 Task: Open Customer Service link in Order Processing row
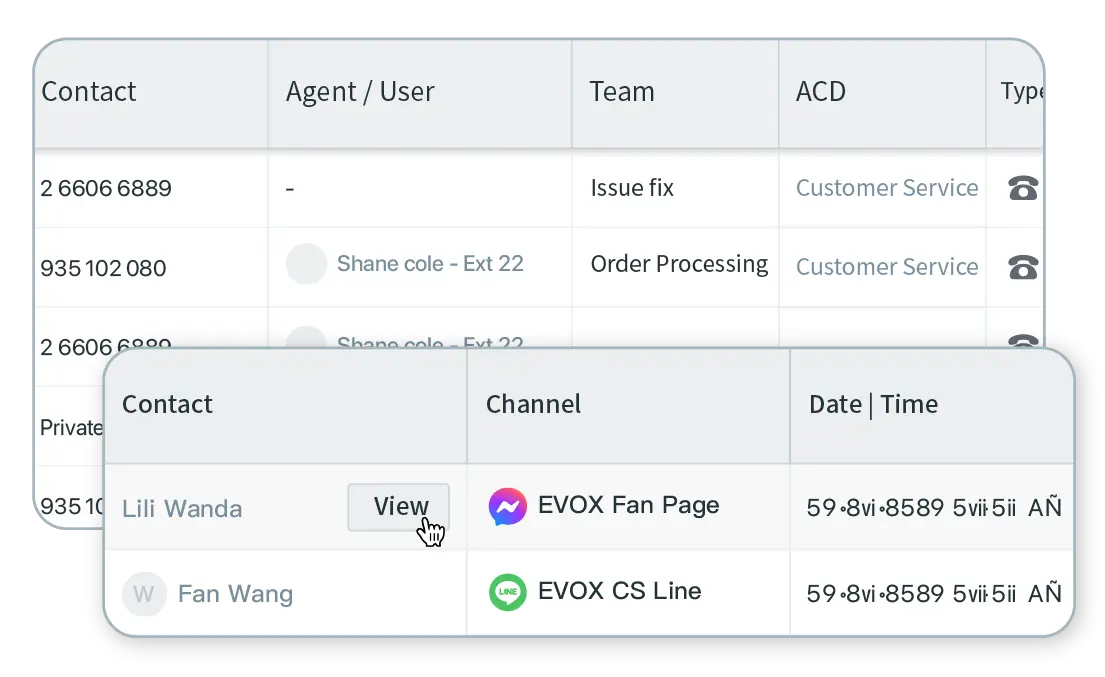[887, 267]
